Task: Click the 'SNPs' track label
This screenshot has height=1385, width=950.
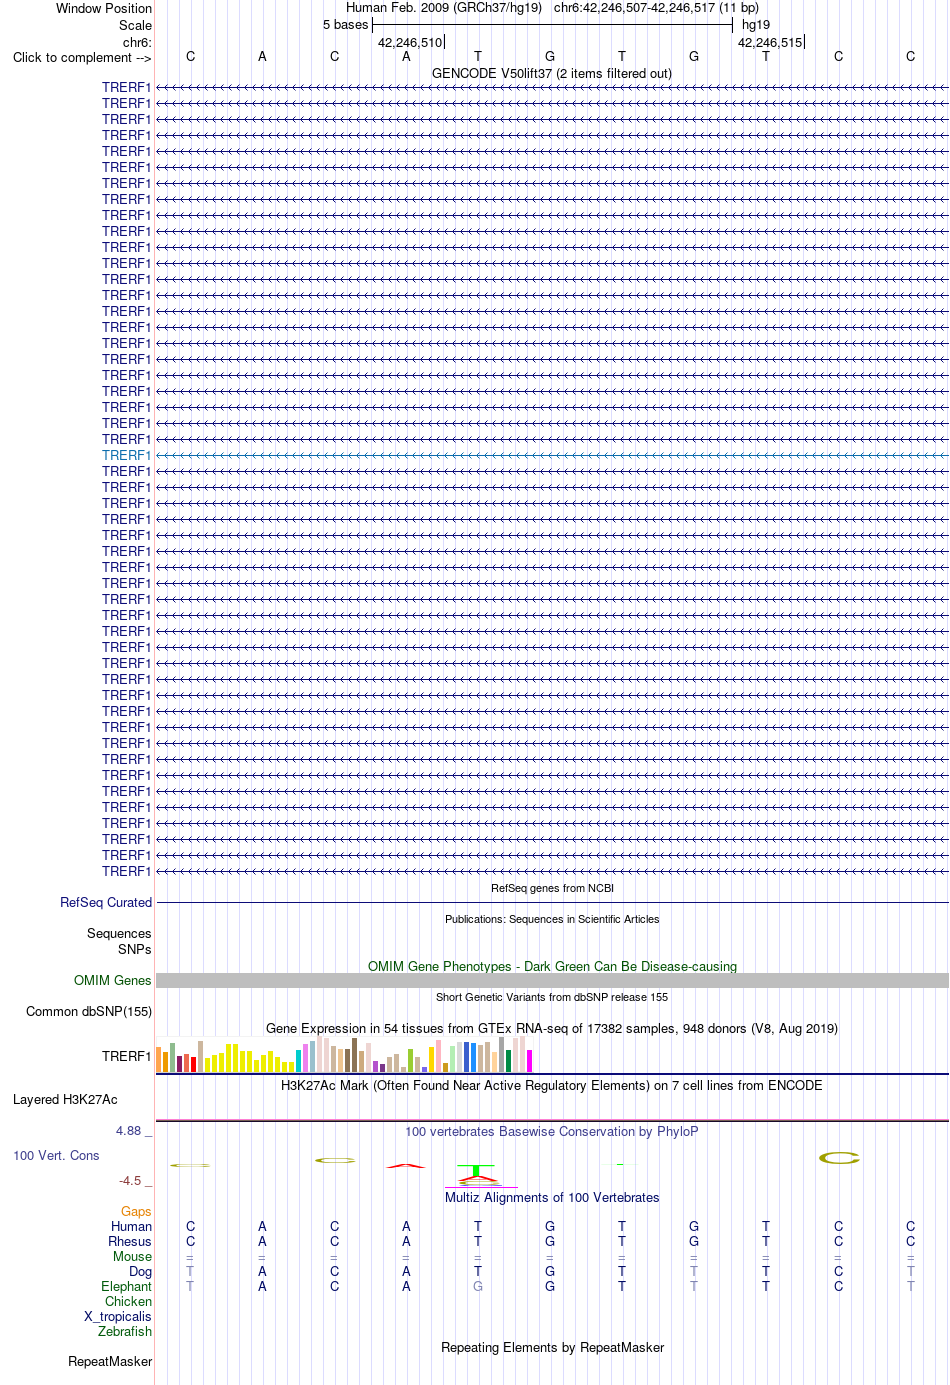Action: tap(135, 949)
